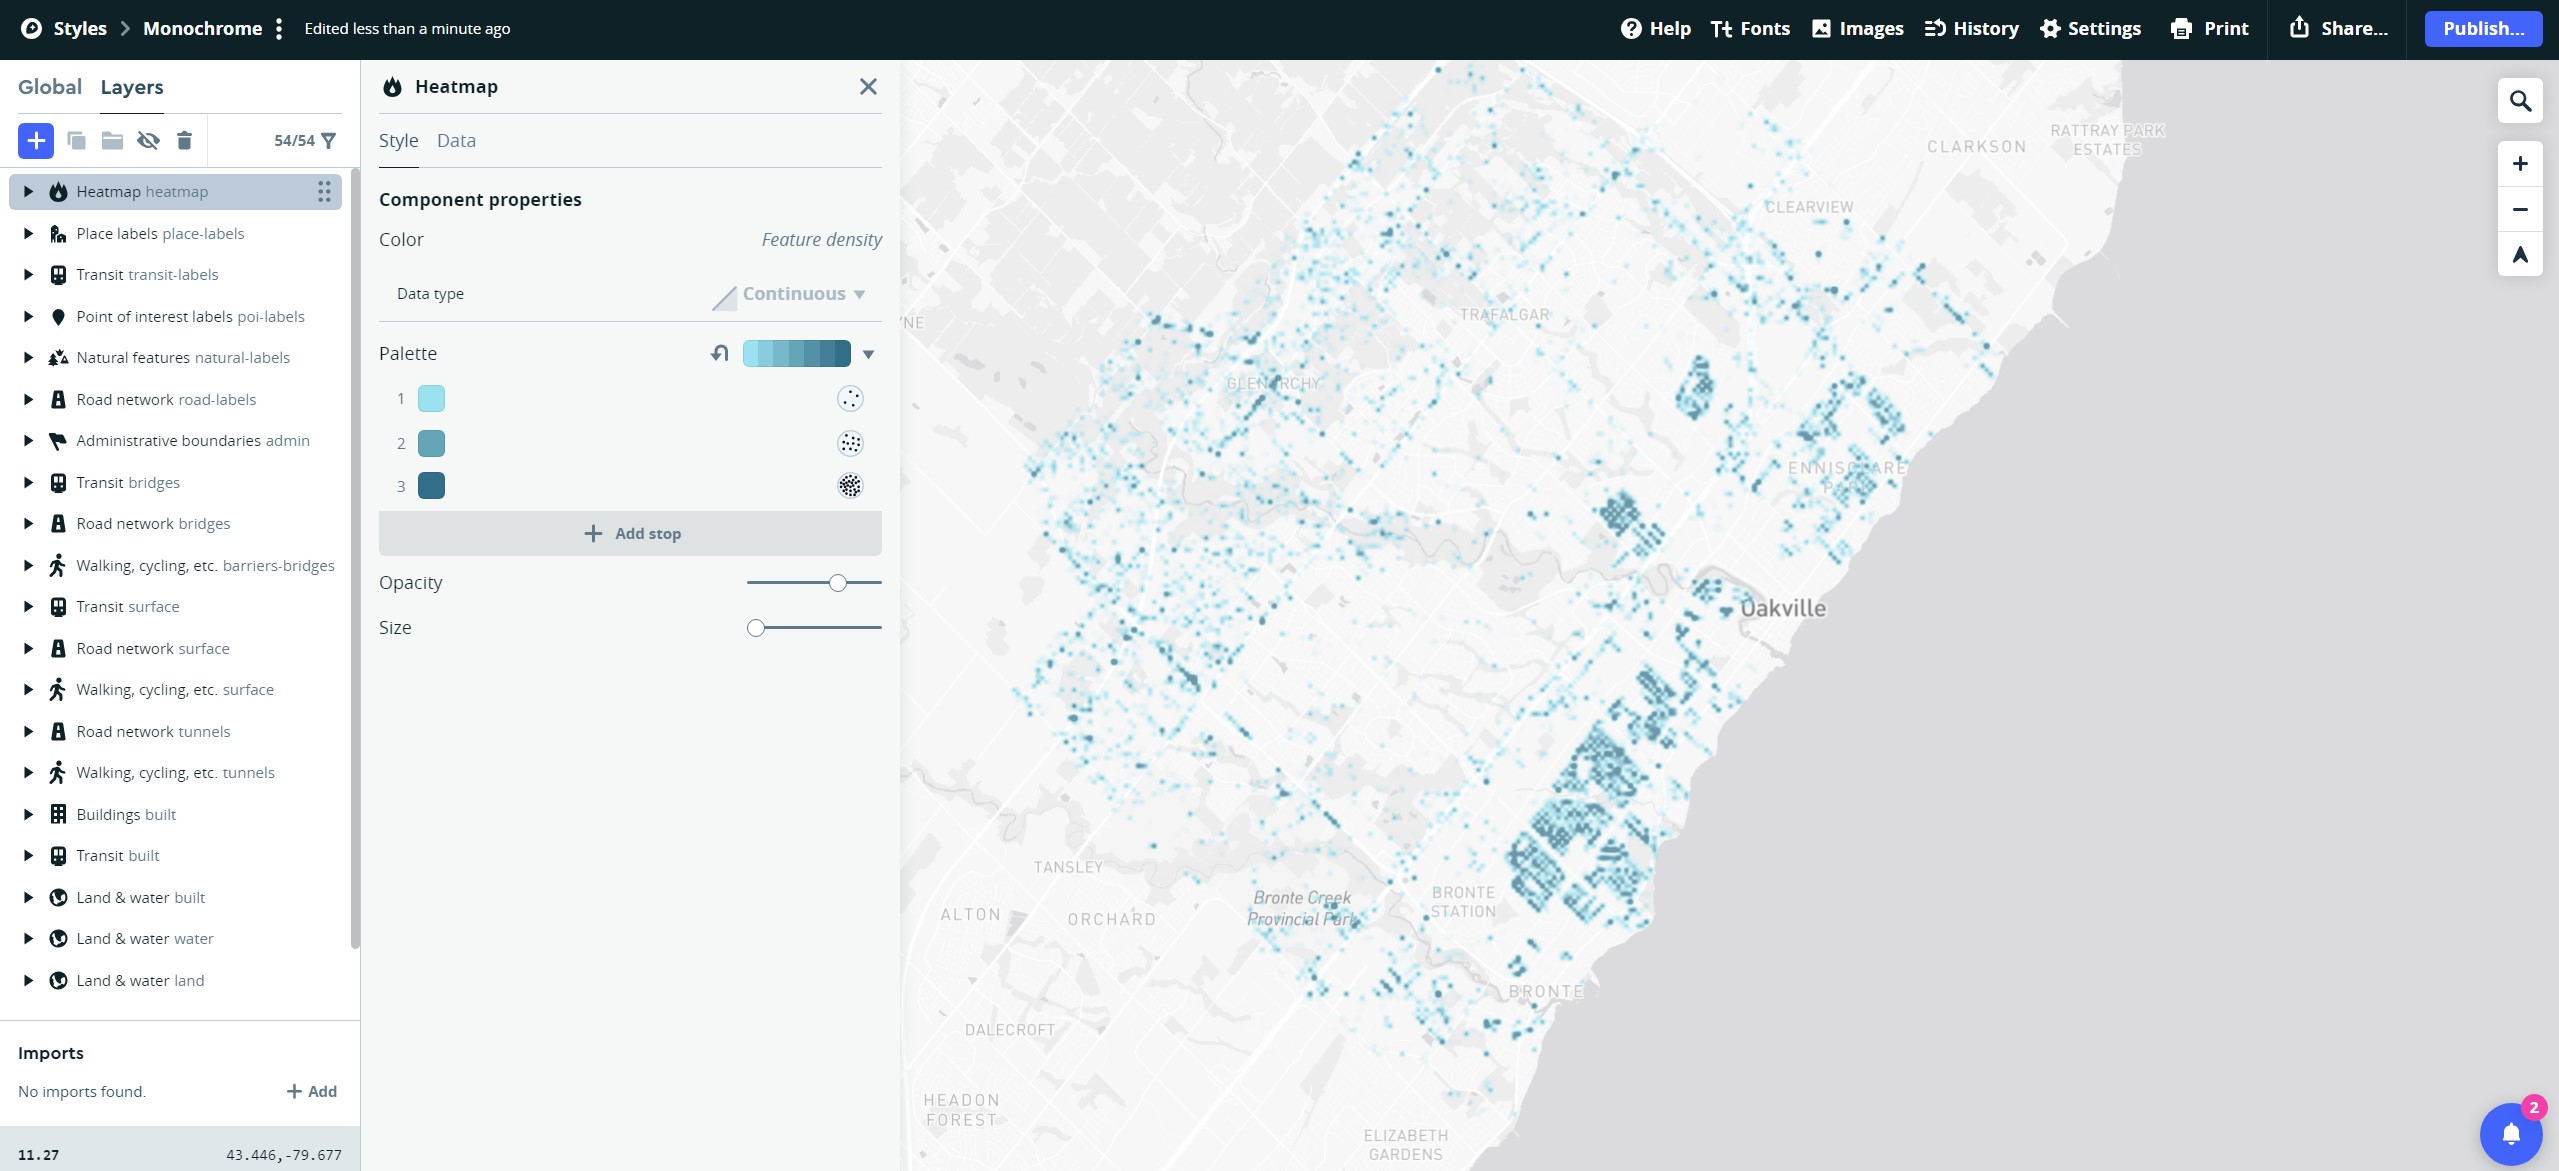Click the group layers folder icon

pos(112,141)
